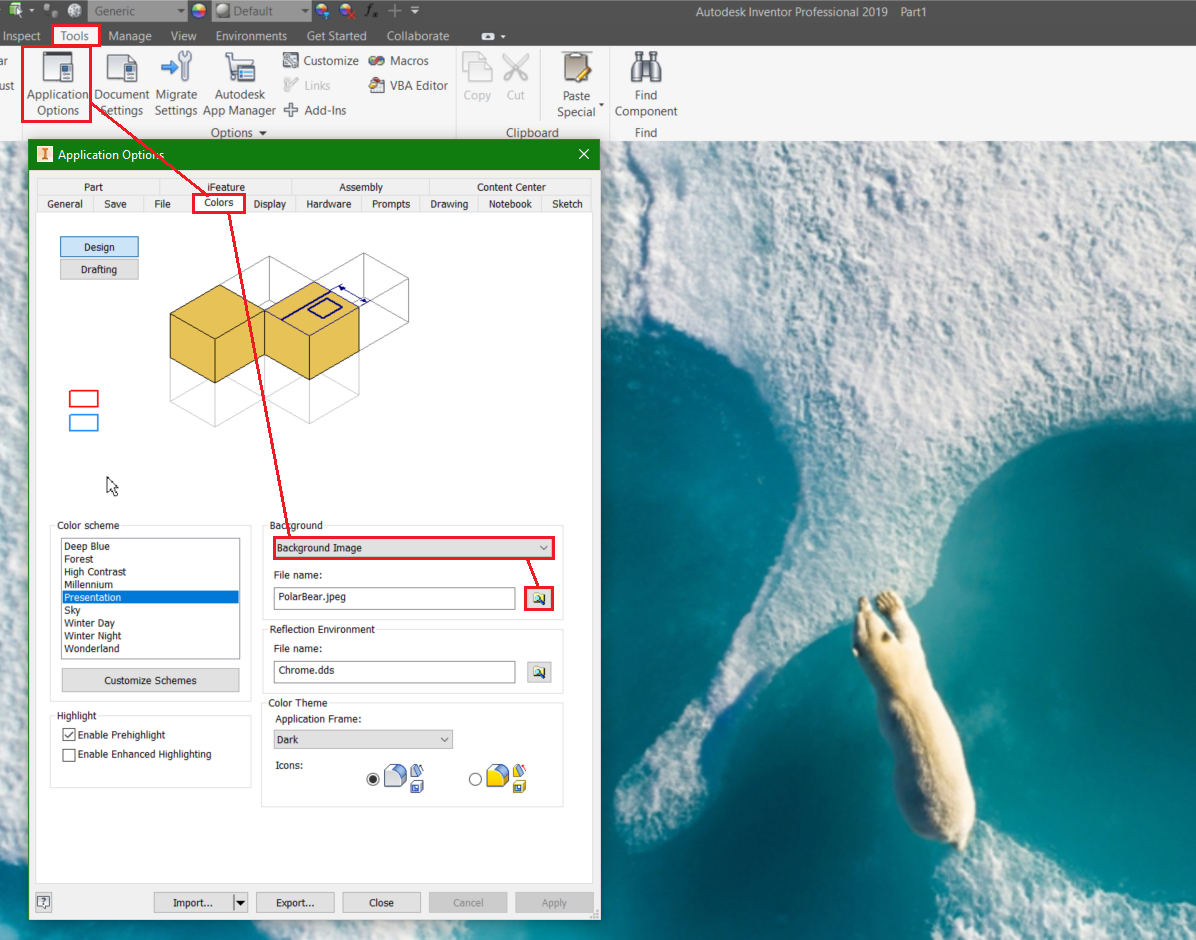The height and width of the screenshot is (940, 1196).
Task: Click the red highlight color swatch
Action: click(x=84, y=398)
